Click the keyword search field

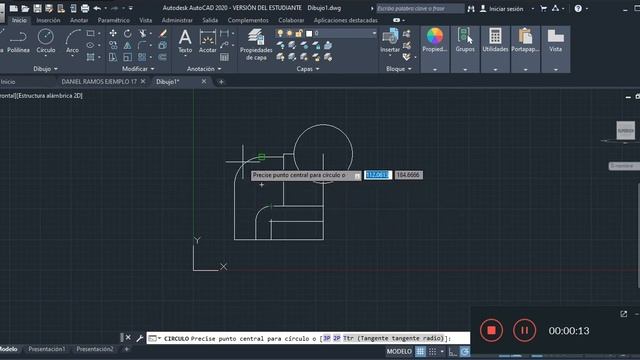click(420, 9)
